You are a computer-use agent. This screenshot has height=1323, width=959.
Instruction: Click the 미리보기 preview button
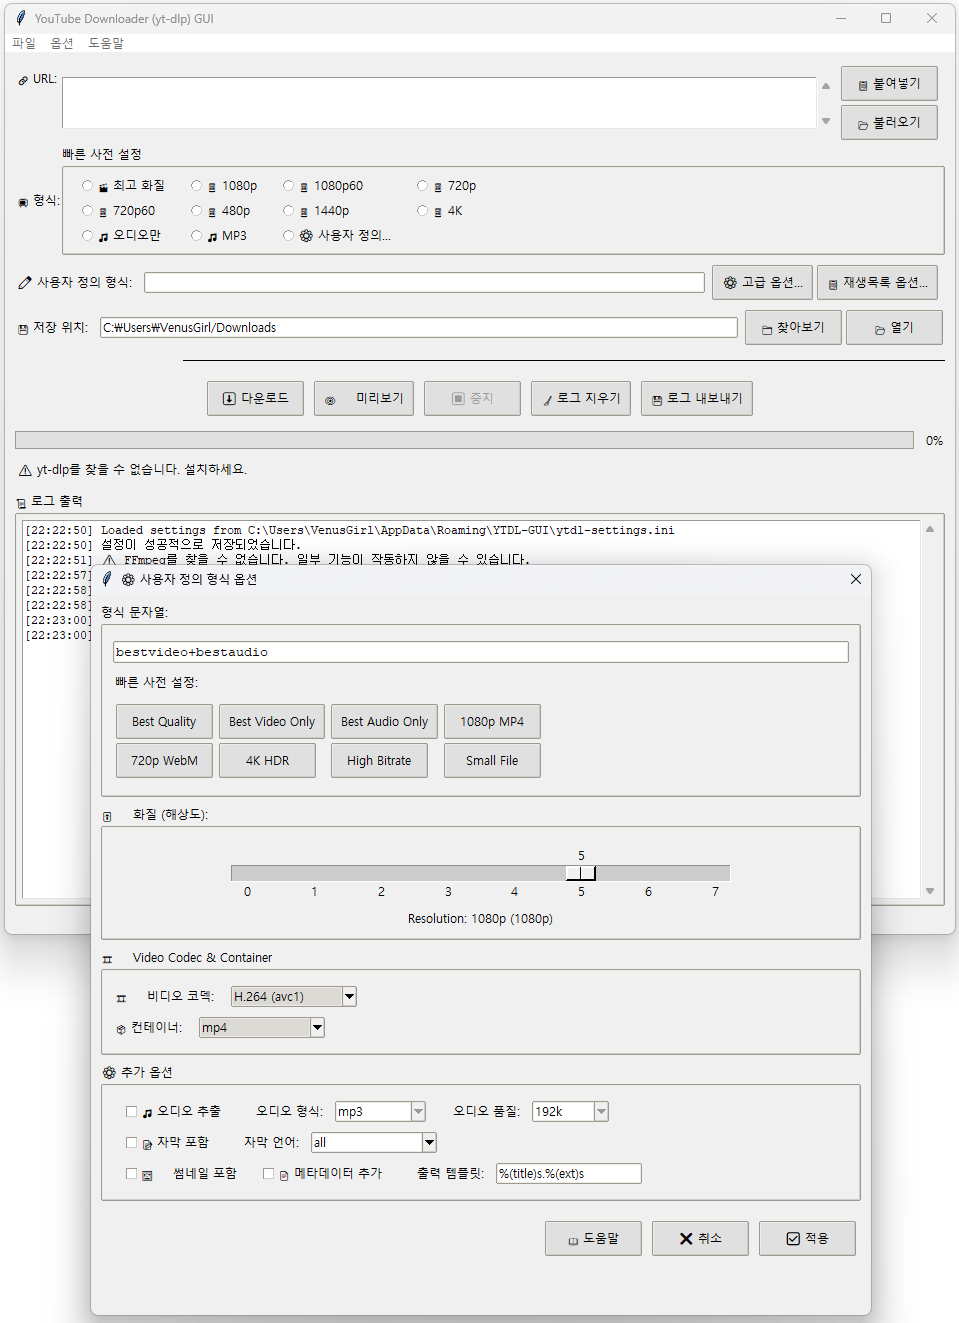(x=365, y=398)
